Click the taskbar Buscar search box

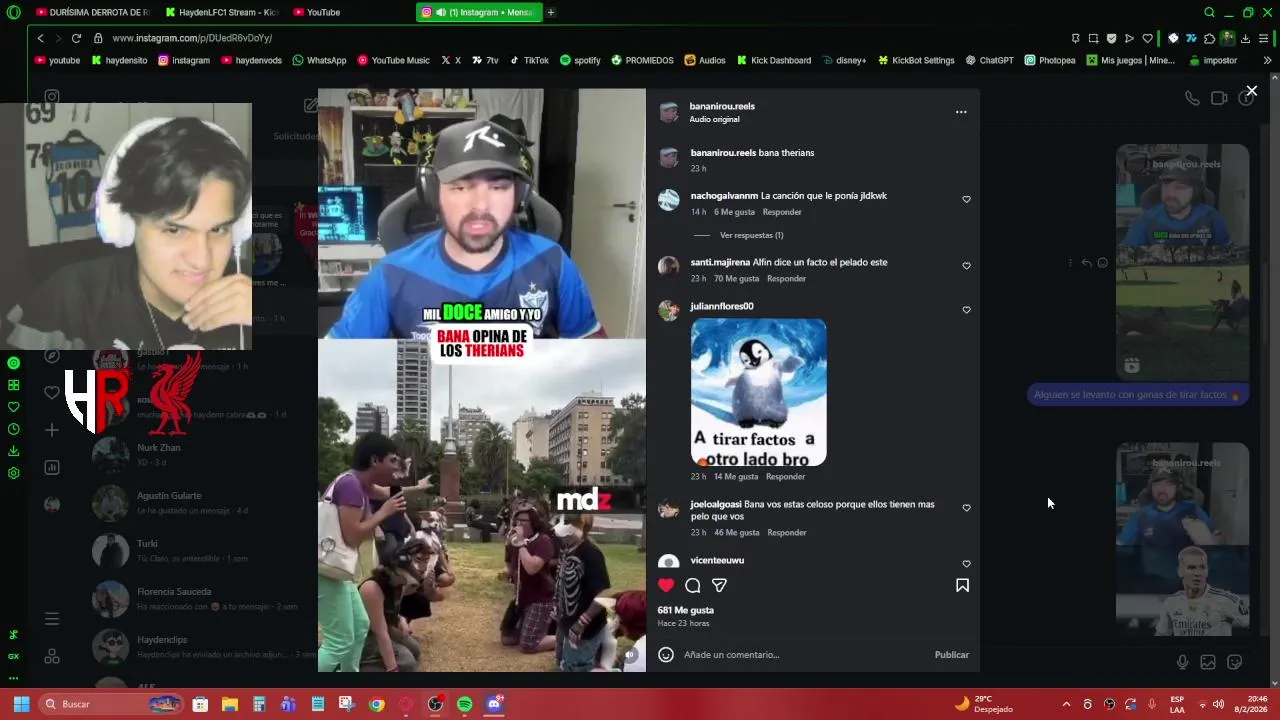[x=112, y=704]
